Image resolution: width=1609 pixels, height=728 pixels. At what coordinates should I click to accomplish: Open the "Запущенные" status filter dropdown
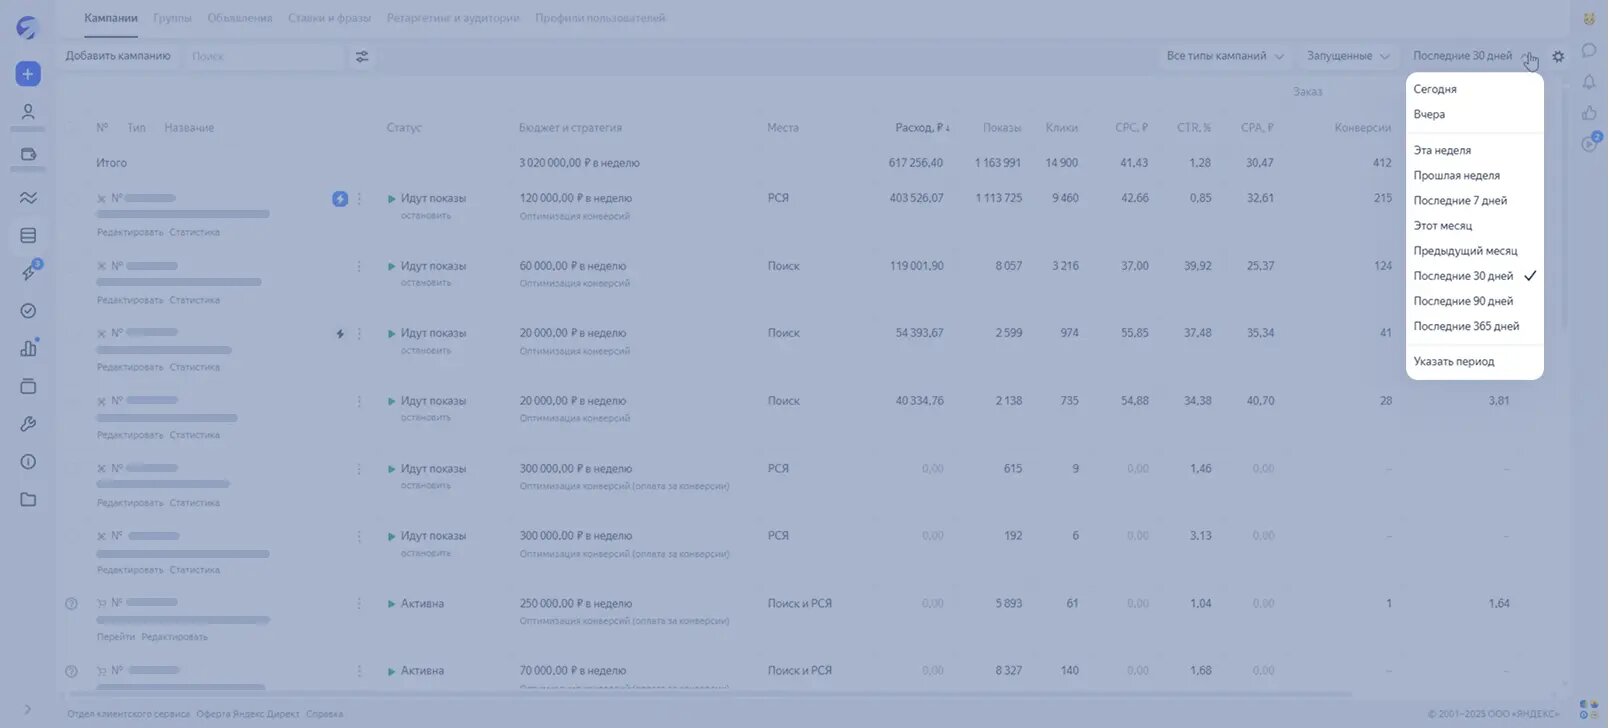[x=1348, y=56]
